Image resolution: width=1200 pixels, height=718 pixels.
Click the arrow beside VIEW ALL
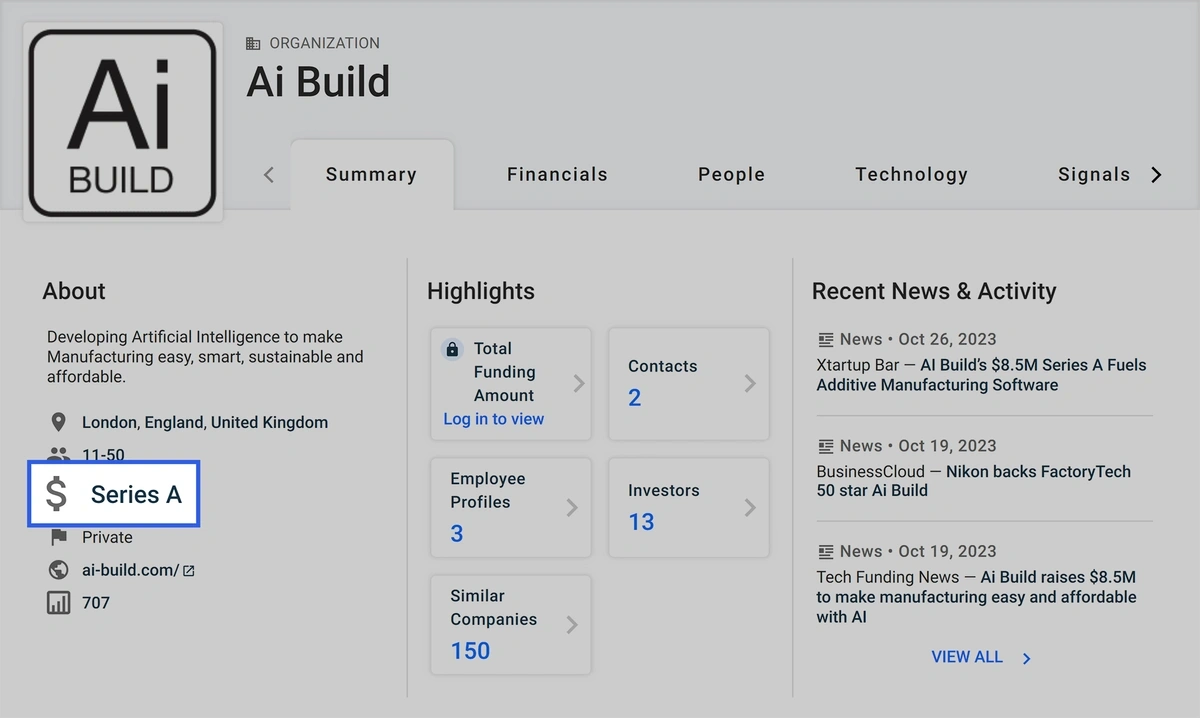[x=1027, y=658]
